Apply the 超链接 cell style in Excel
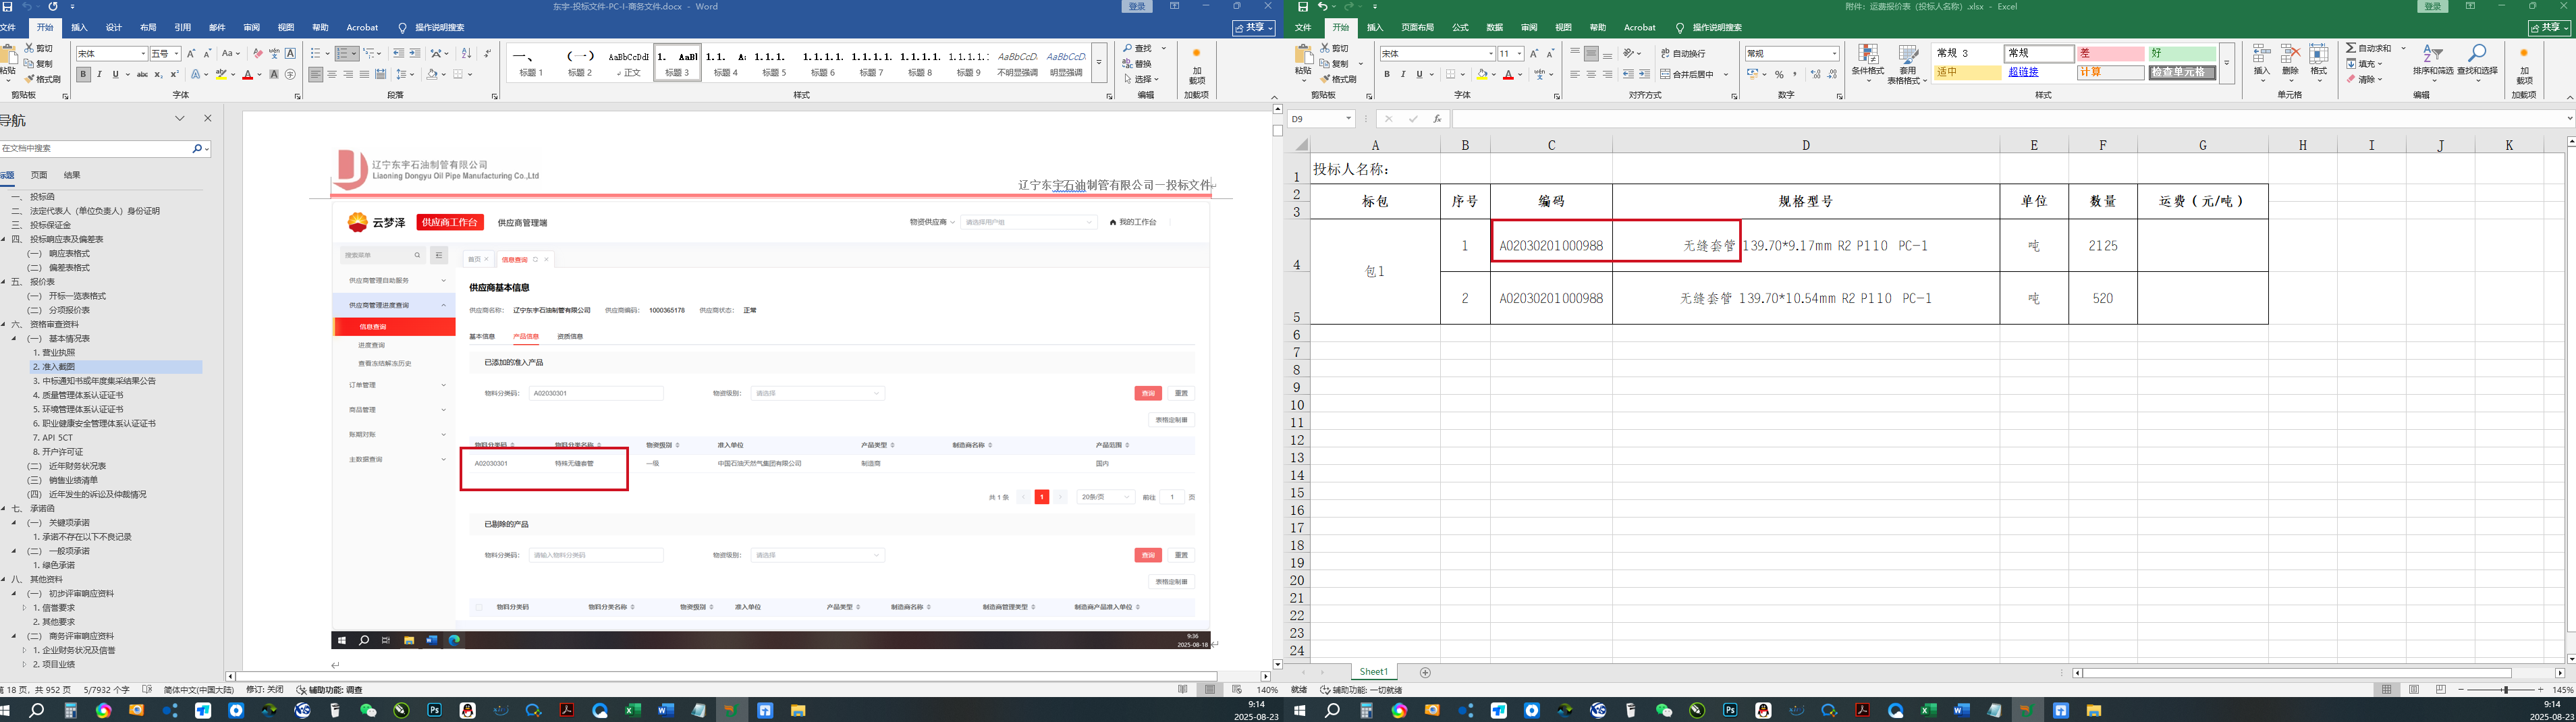Screen dimensions: 2576x722 tap(2038, 72)
